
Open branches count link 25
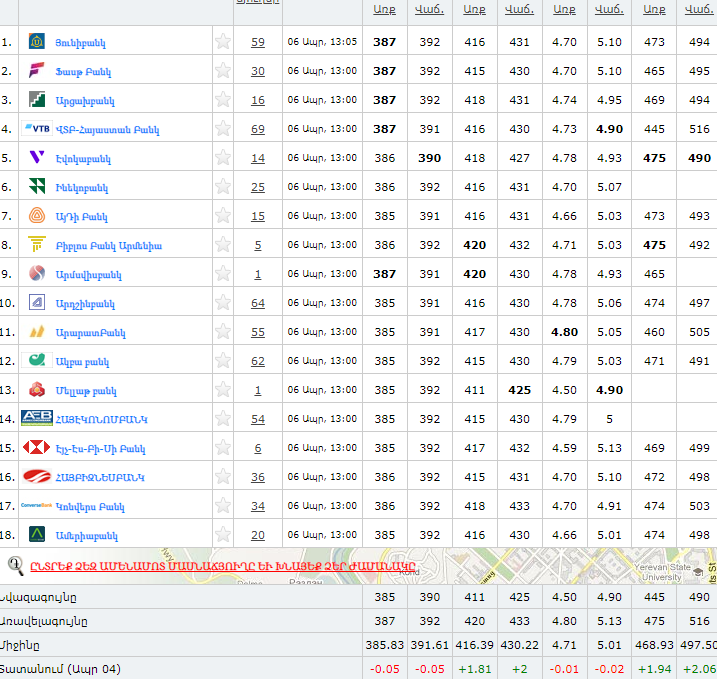(258, 187)
